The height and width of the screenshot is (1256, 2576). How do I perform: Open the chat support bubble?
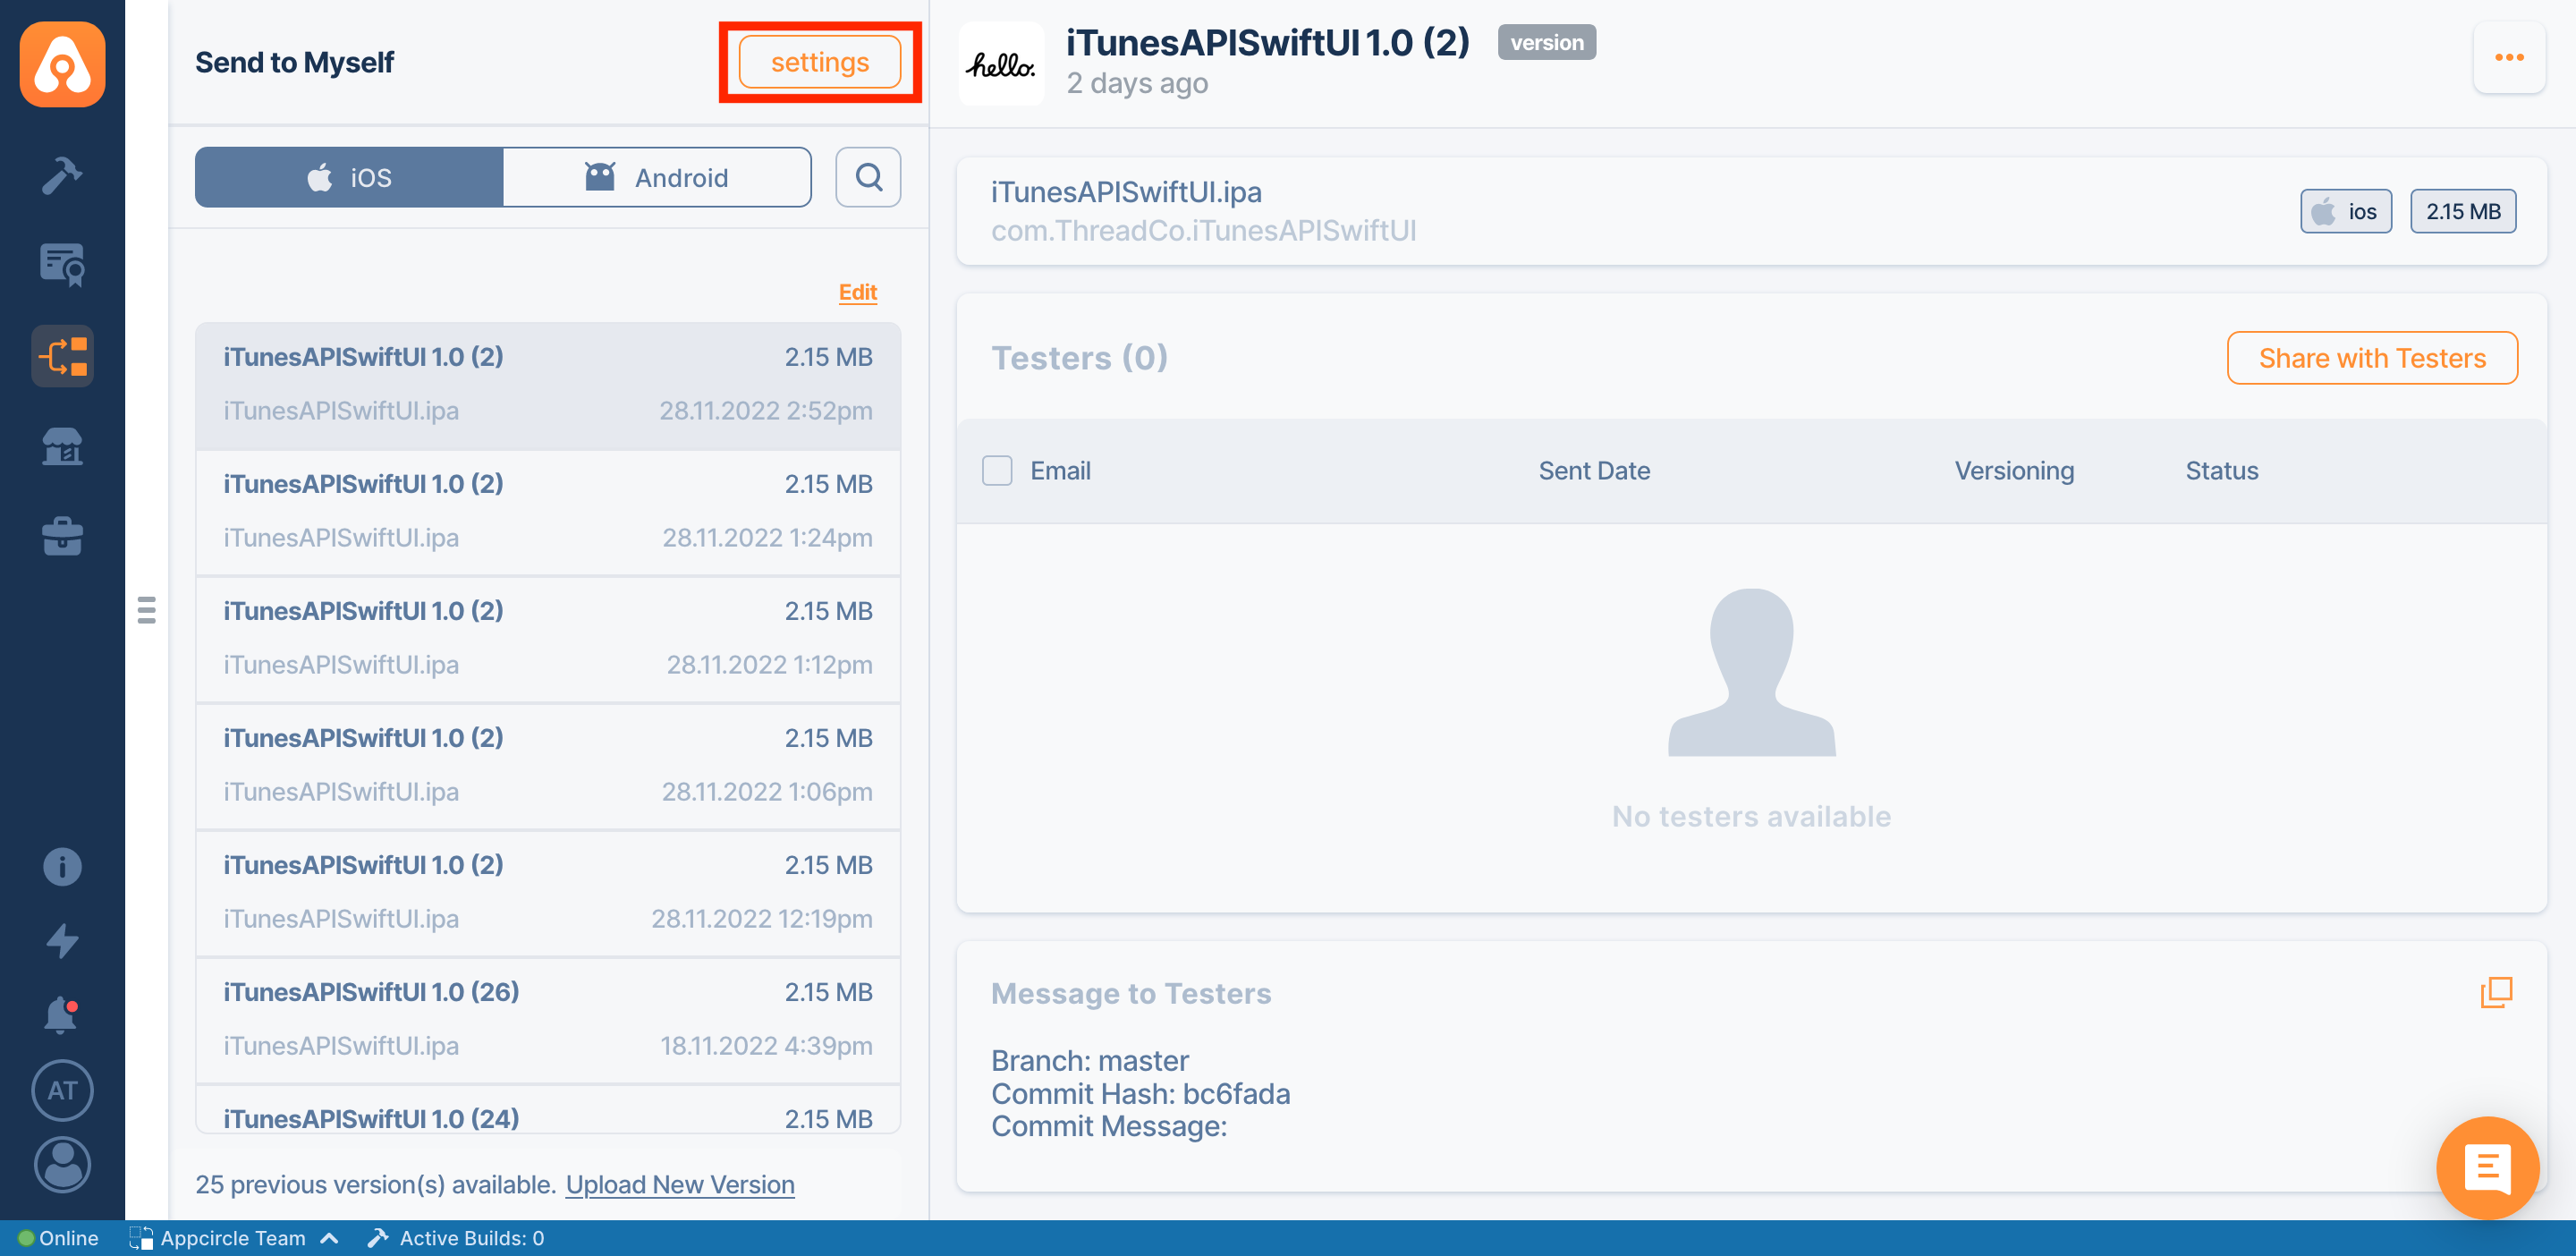pos(2488,1167)
